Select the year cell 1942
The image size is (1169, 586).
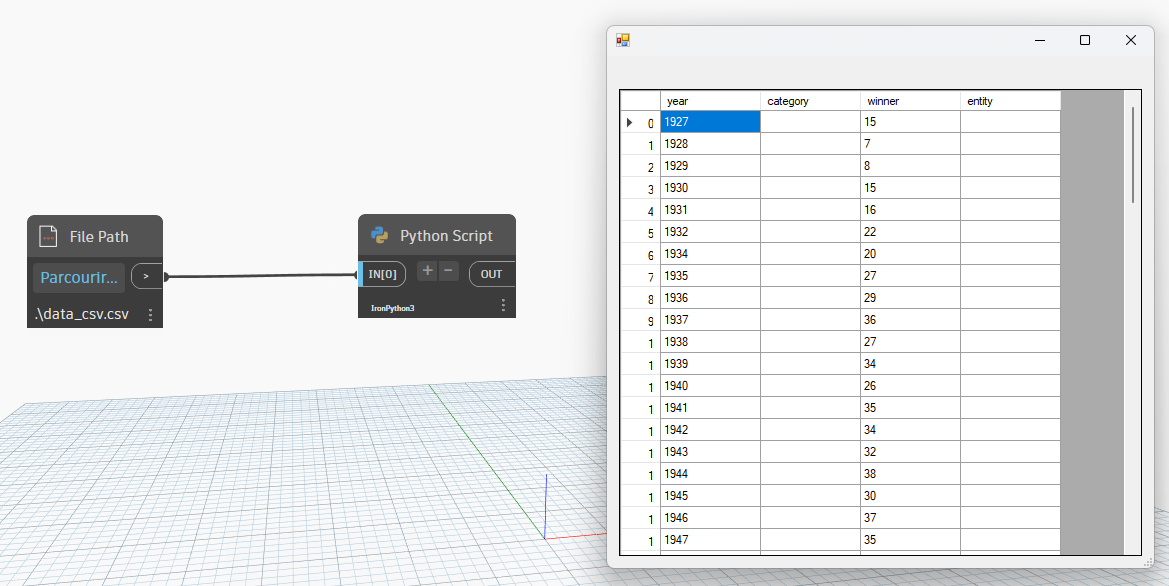pos(710,429)
